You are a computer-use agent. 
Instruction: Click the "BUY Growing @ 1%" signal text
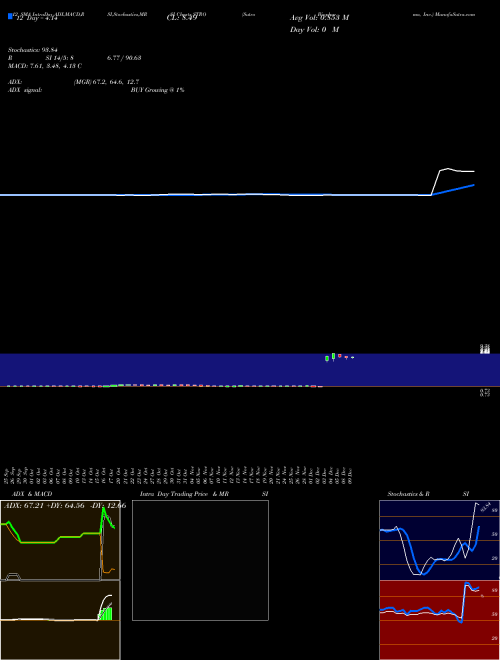(157, 90)
